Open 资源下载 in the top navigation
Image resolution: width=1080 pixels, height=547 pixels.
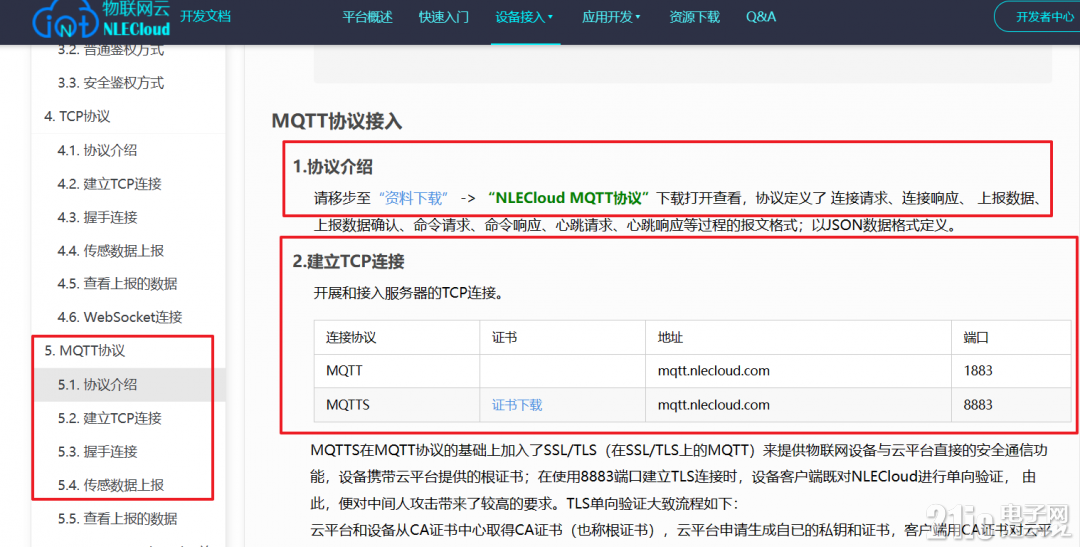[x=694, y=17]
